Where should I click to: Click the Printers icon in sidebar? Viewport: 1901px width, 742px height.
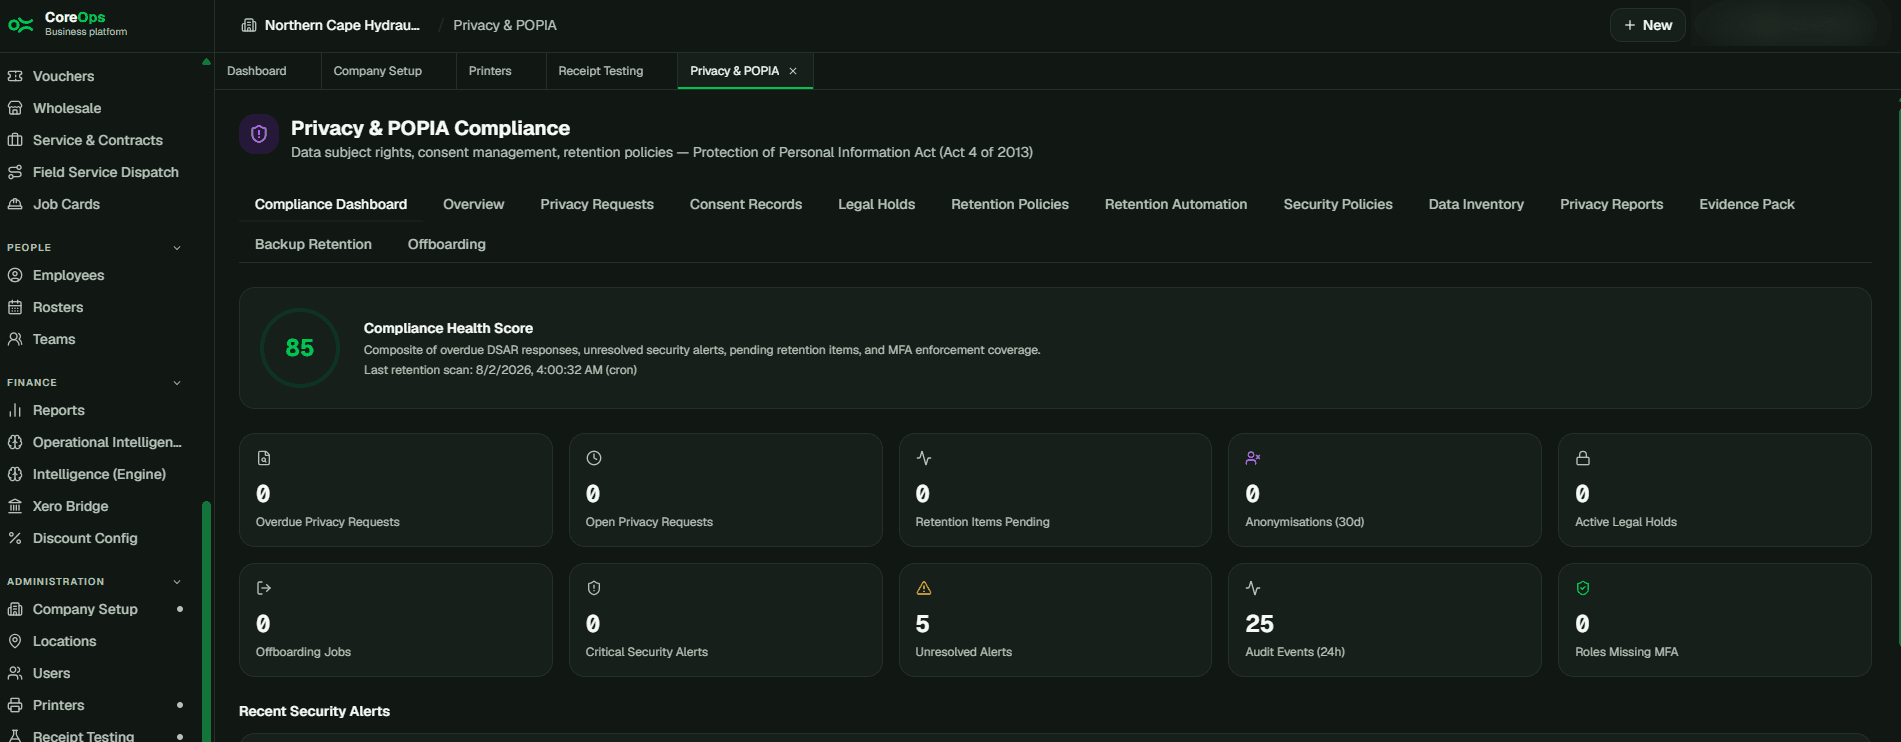tap(15, 705)
